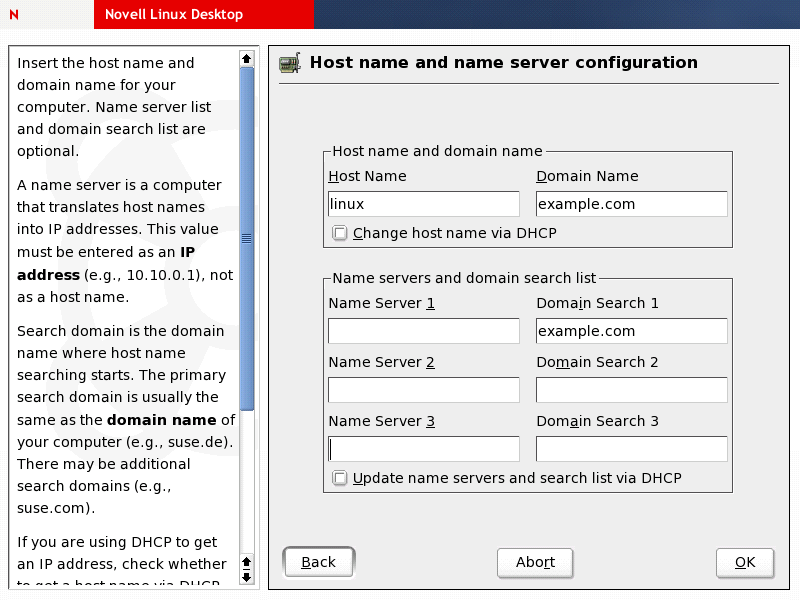Viewport: 800px width, 600px height.
Task: Click the Domain Name label
Action: click(x=587, y=176)
